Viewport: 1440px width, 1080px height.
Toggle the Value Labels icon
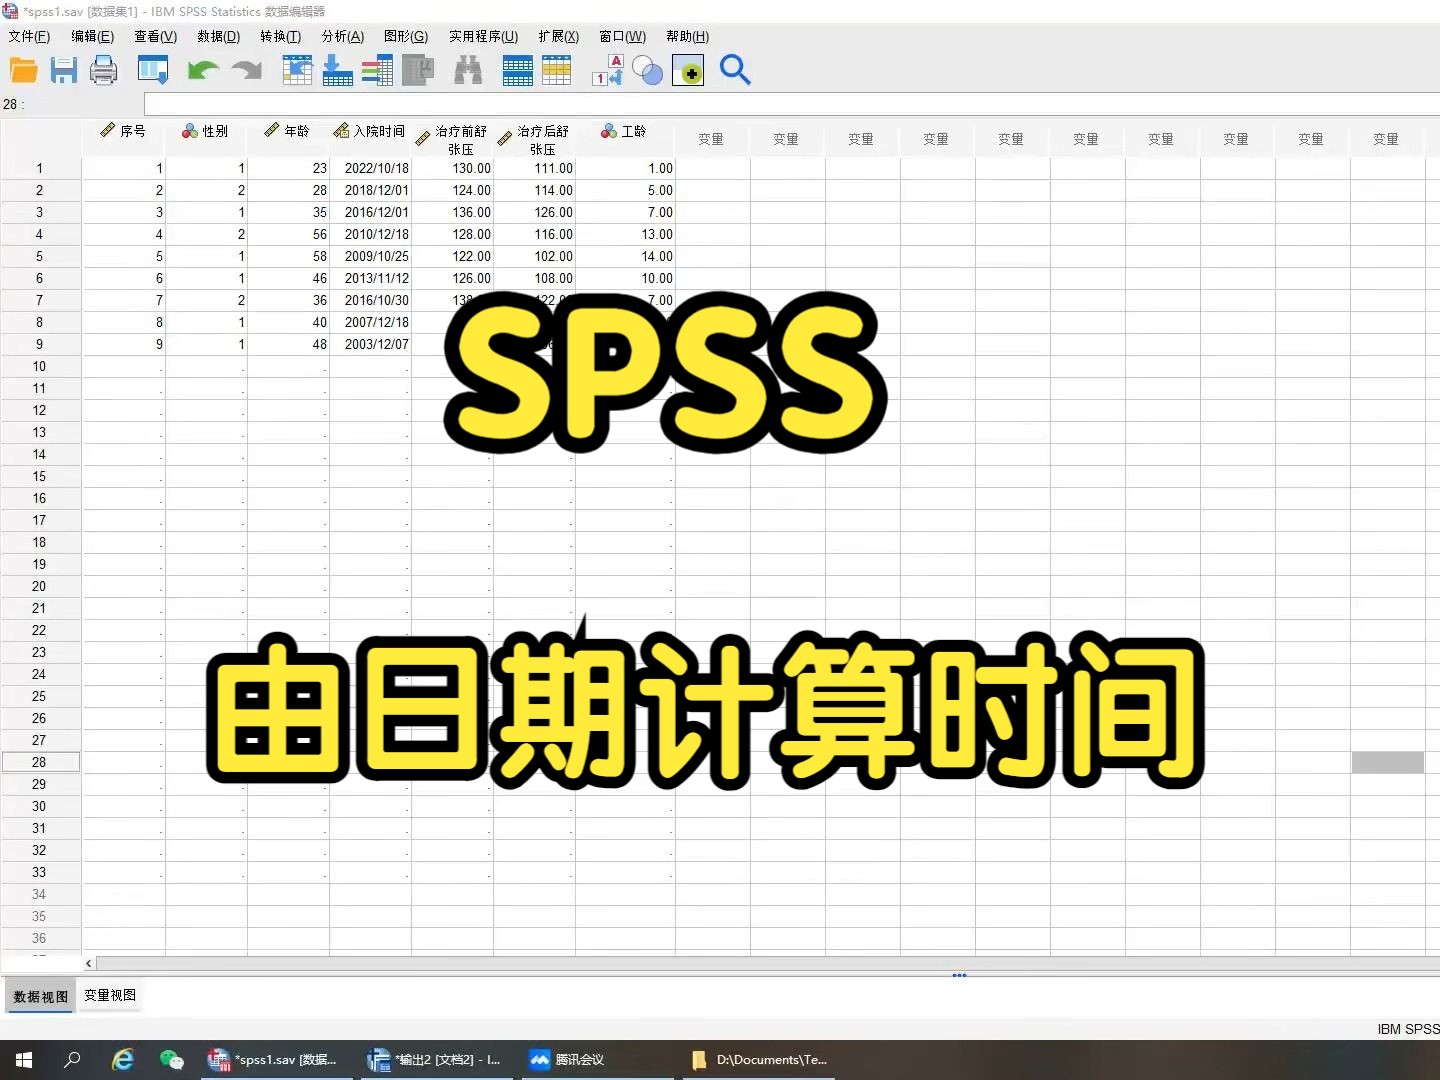607,70
